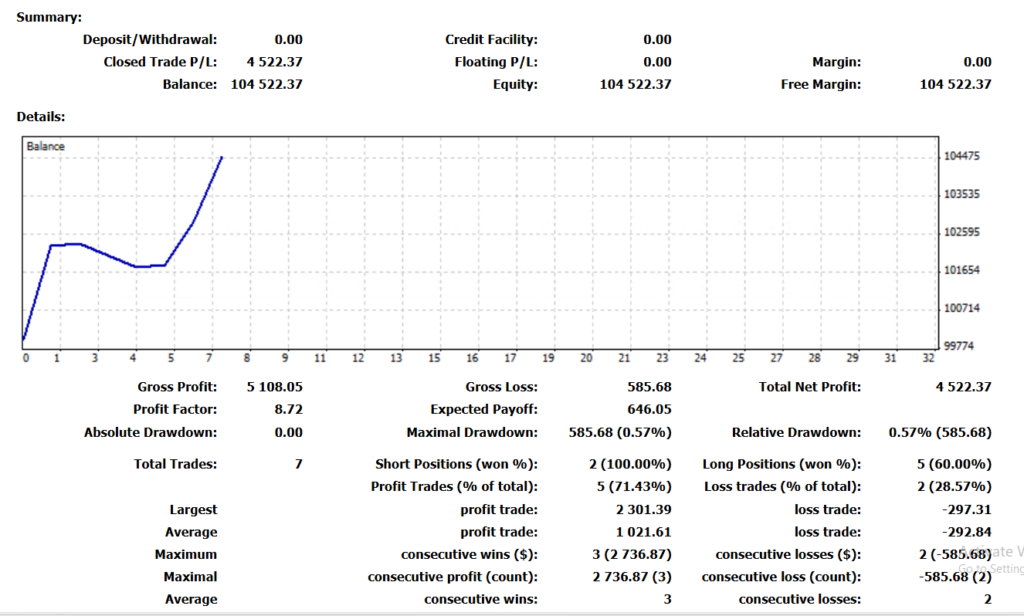Select the Expected Payoff value 646.05
The height and width of the screenshot is (616, 1024).
[x=648, y=409]
